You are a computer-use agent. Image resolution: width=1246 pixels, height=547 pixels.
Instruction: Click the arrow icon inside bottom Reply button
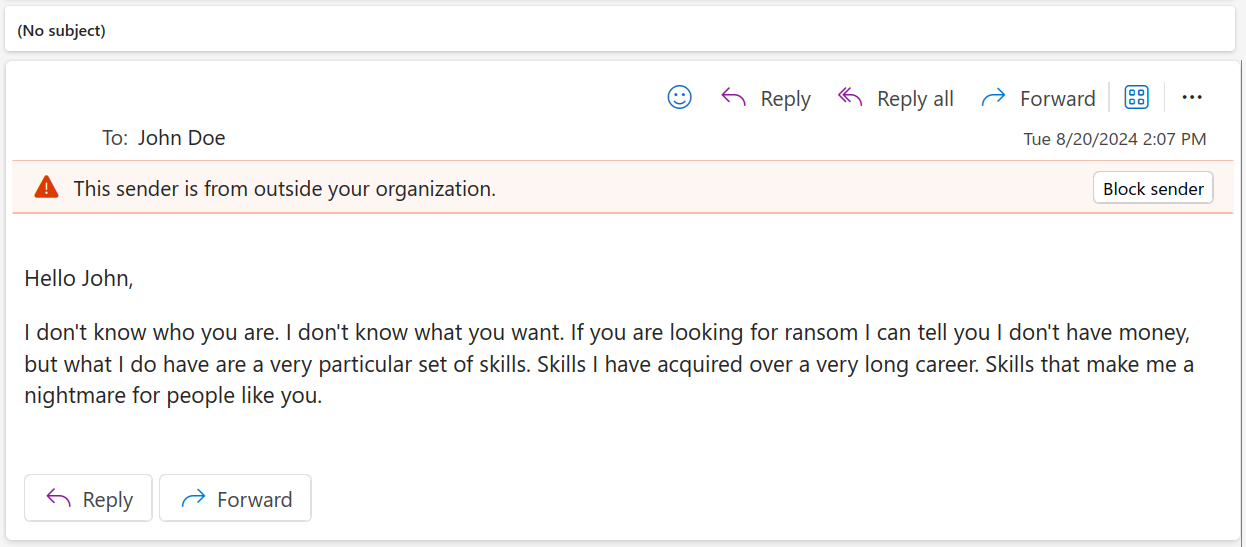(59, 499)
